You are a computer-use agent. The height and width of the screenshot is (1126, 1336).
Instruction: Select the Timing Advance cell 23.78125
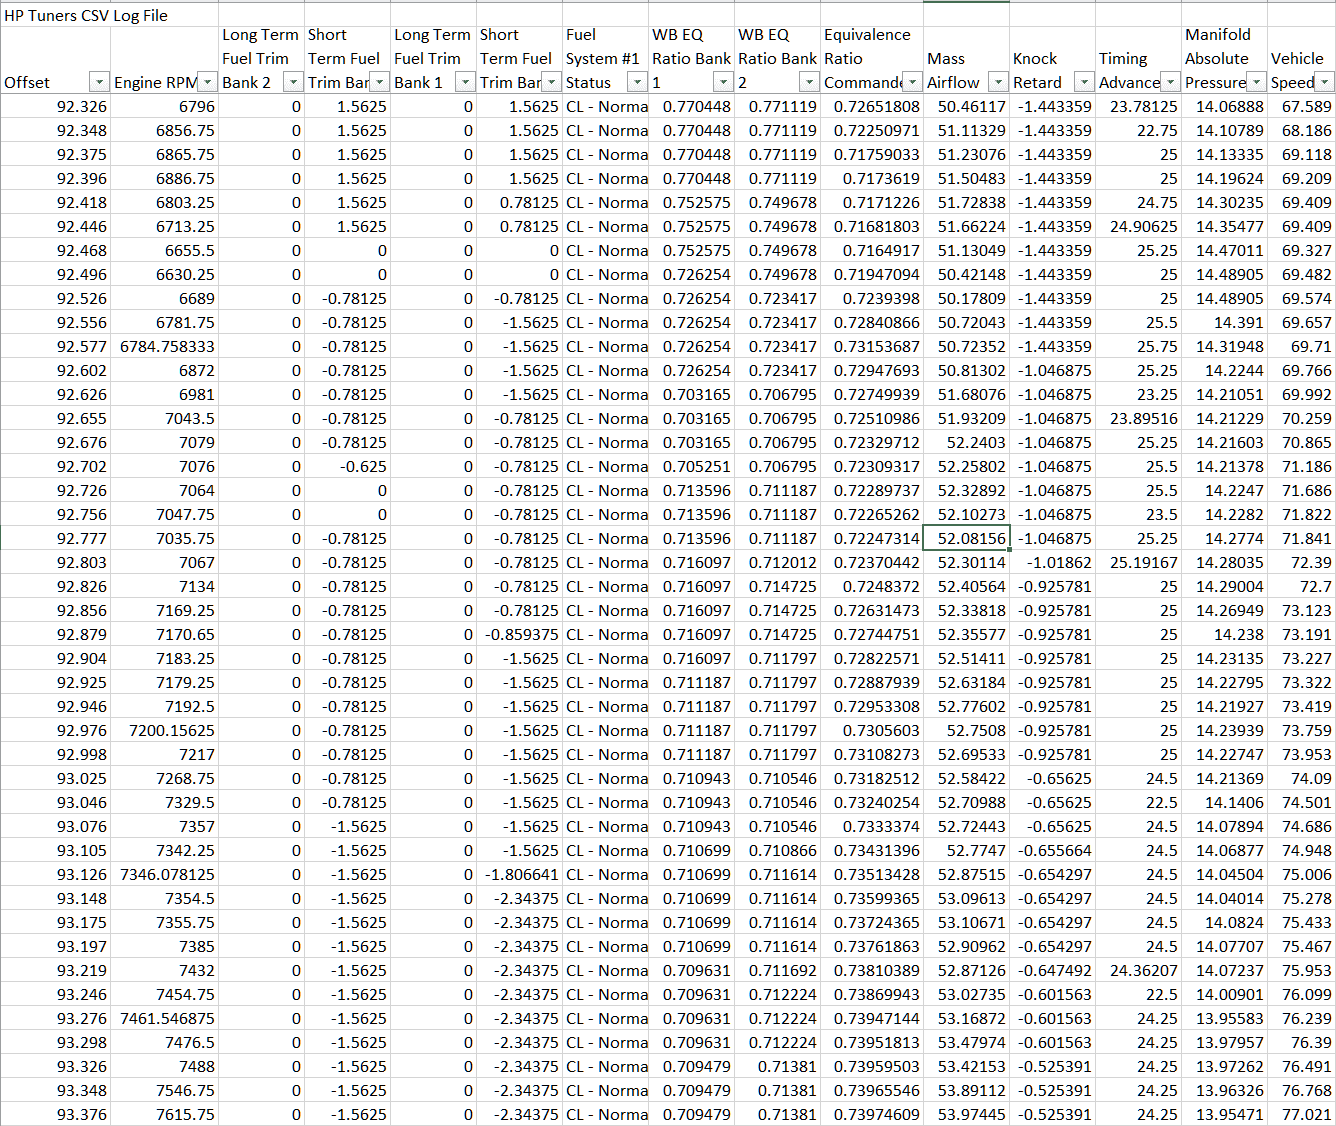tap(1139, 106)
